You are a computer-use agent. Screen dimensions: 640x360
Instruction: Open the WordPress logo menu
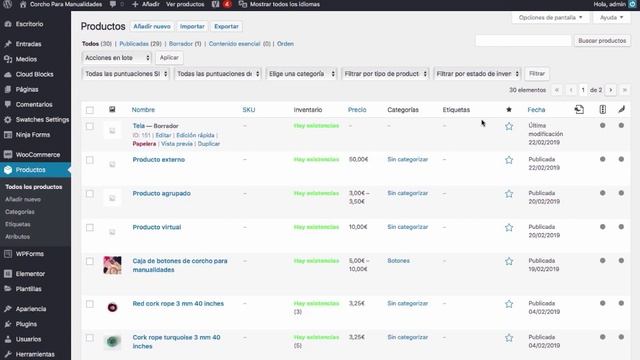pos(7,4)
